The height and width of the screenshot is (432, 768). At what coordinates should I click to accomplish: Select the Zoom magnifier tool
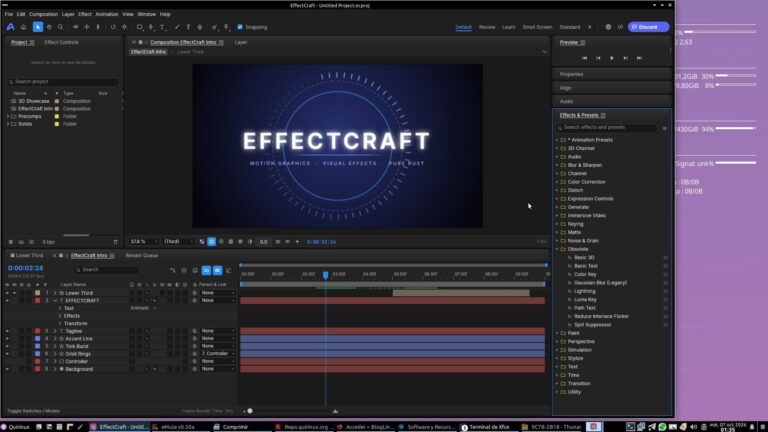[x=61, y=27]
